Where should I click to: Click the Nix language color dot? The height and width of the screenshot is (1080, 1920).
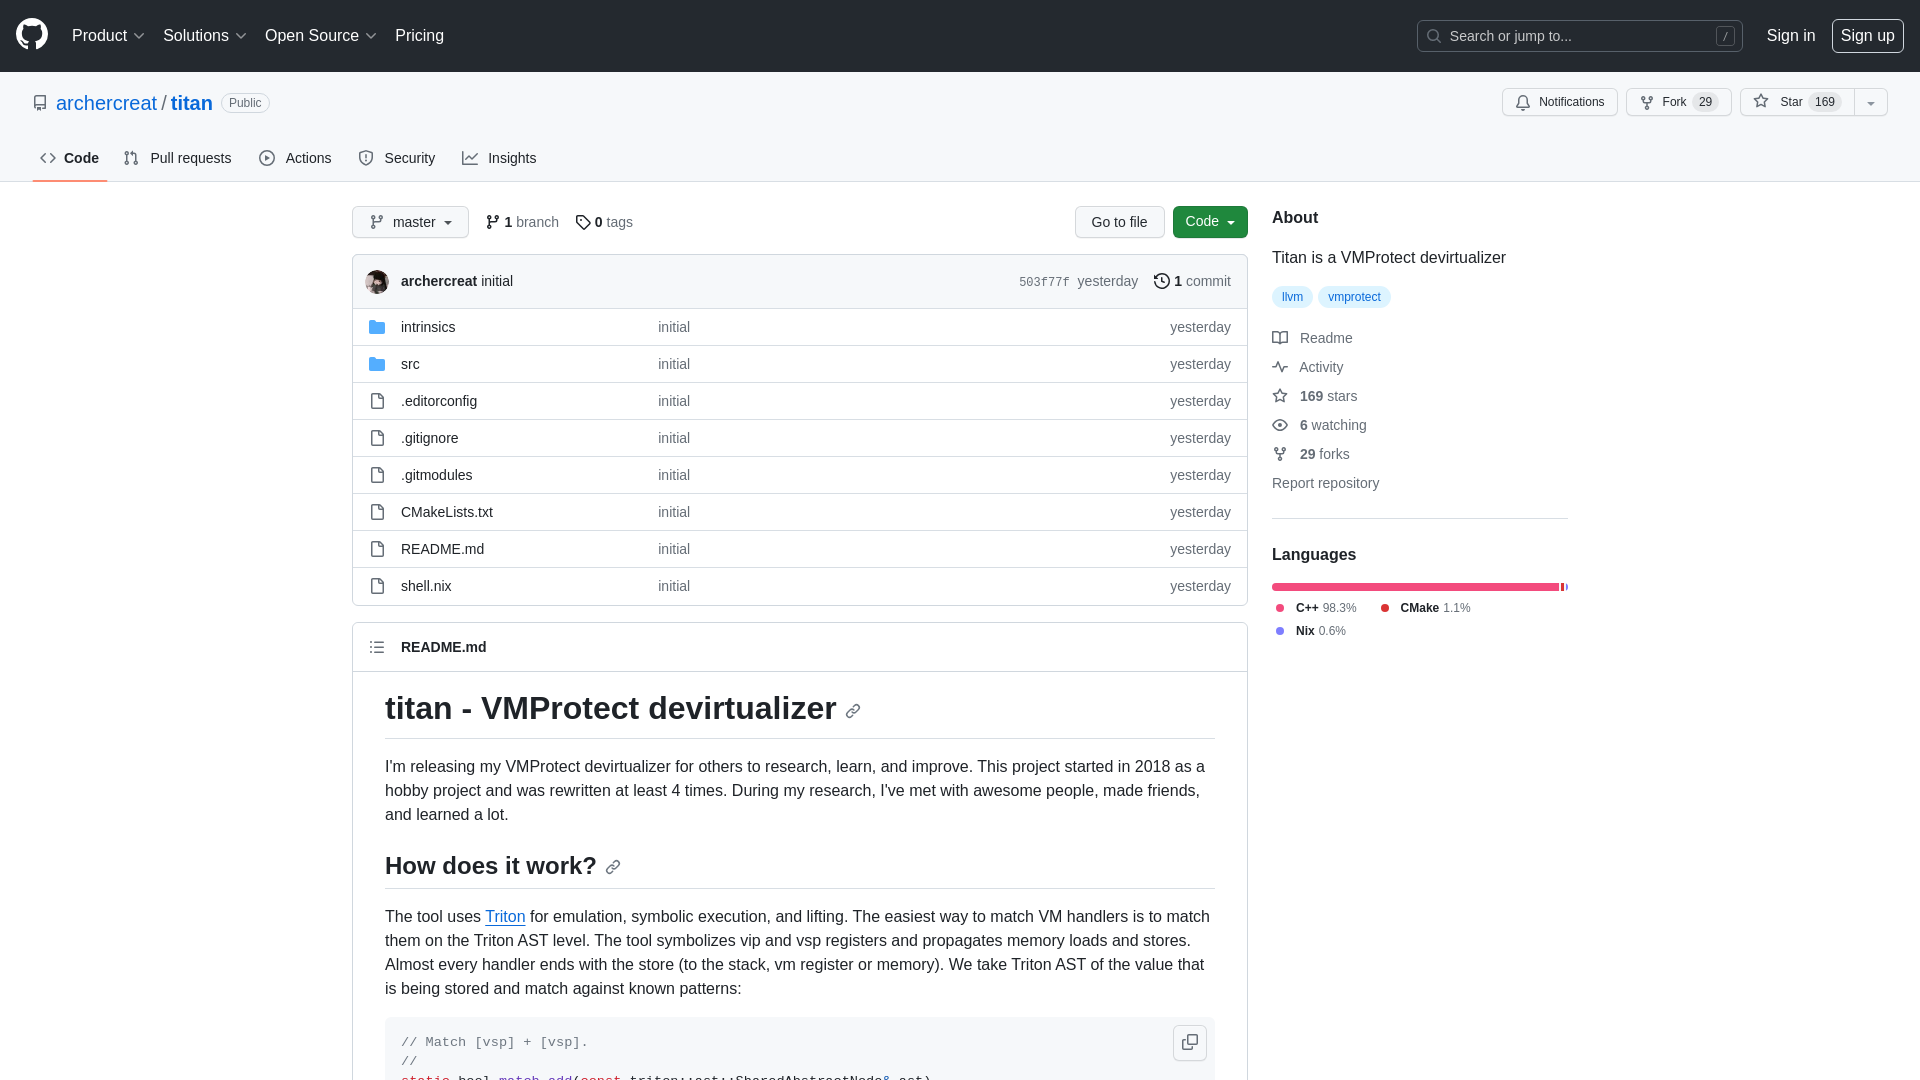point(1280,631)
